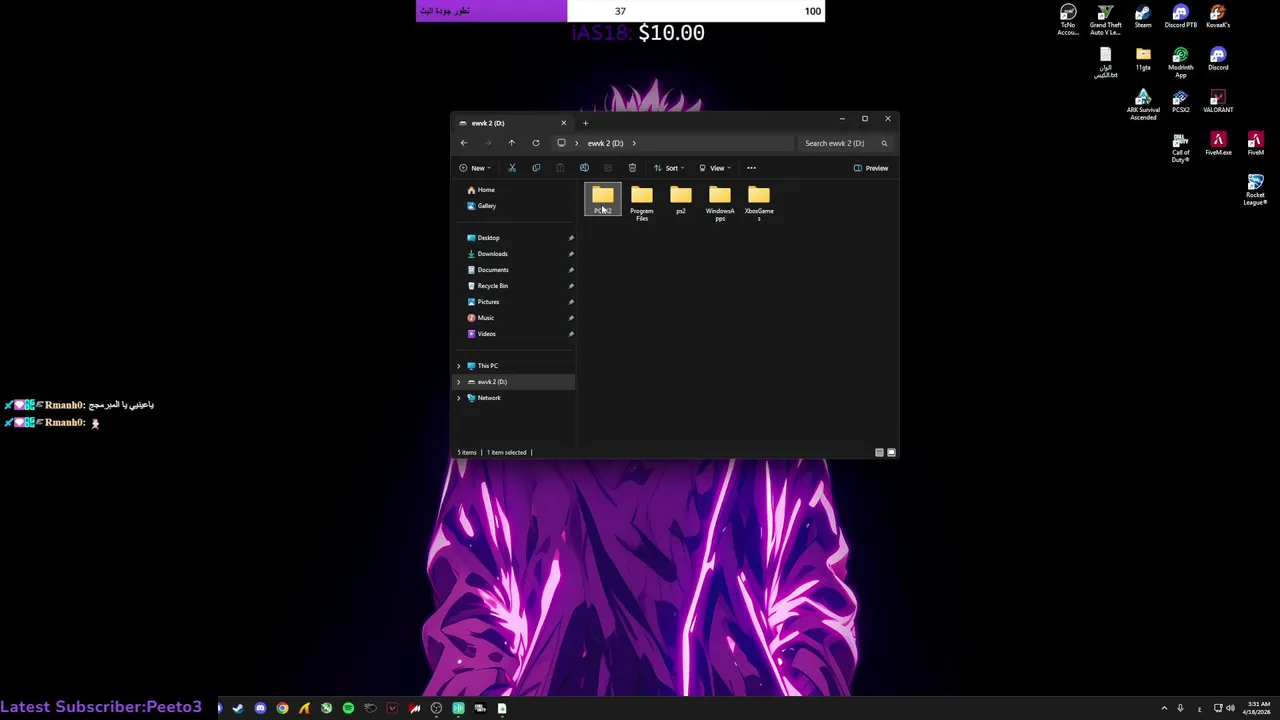The height and width of the screenshot is (720, 1280).
Task: Open Desktop in quick access
Action: click(488, 238)
